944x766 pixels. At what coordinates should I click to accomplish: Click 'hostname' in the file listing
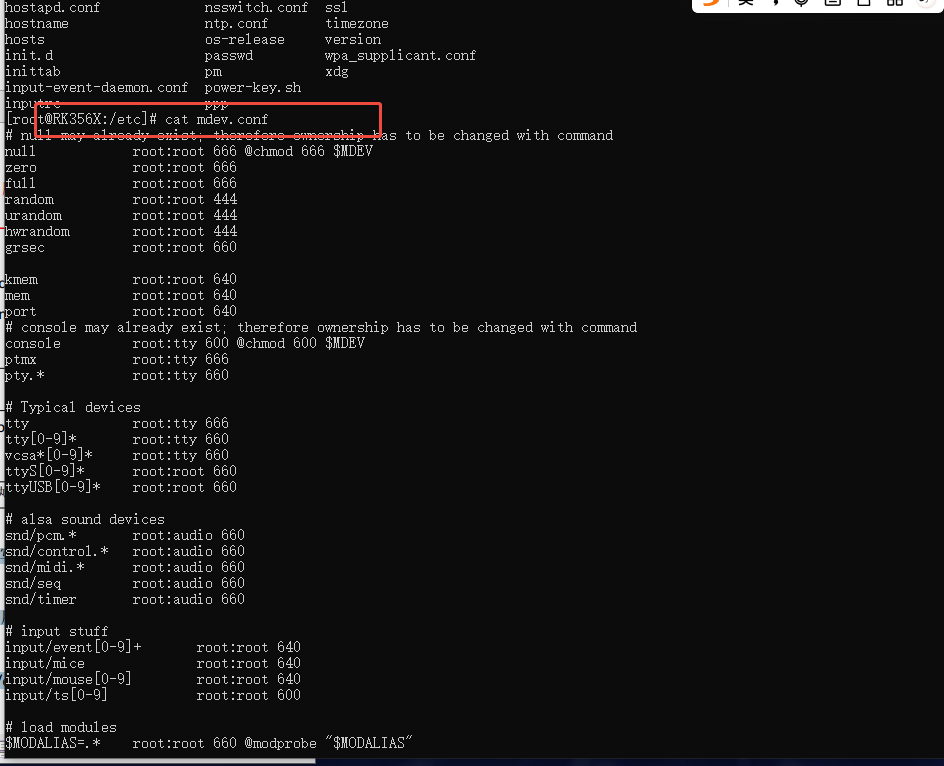coord(37,23)
